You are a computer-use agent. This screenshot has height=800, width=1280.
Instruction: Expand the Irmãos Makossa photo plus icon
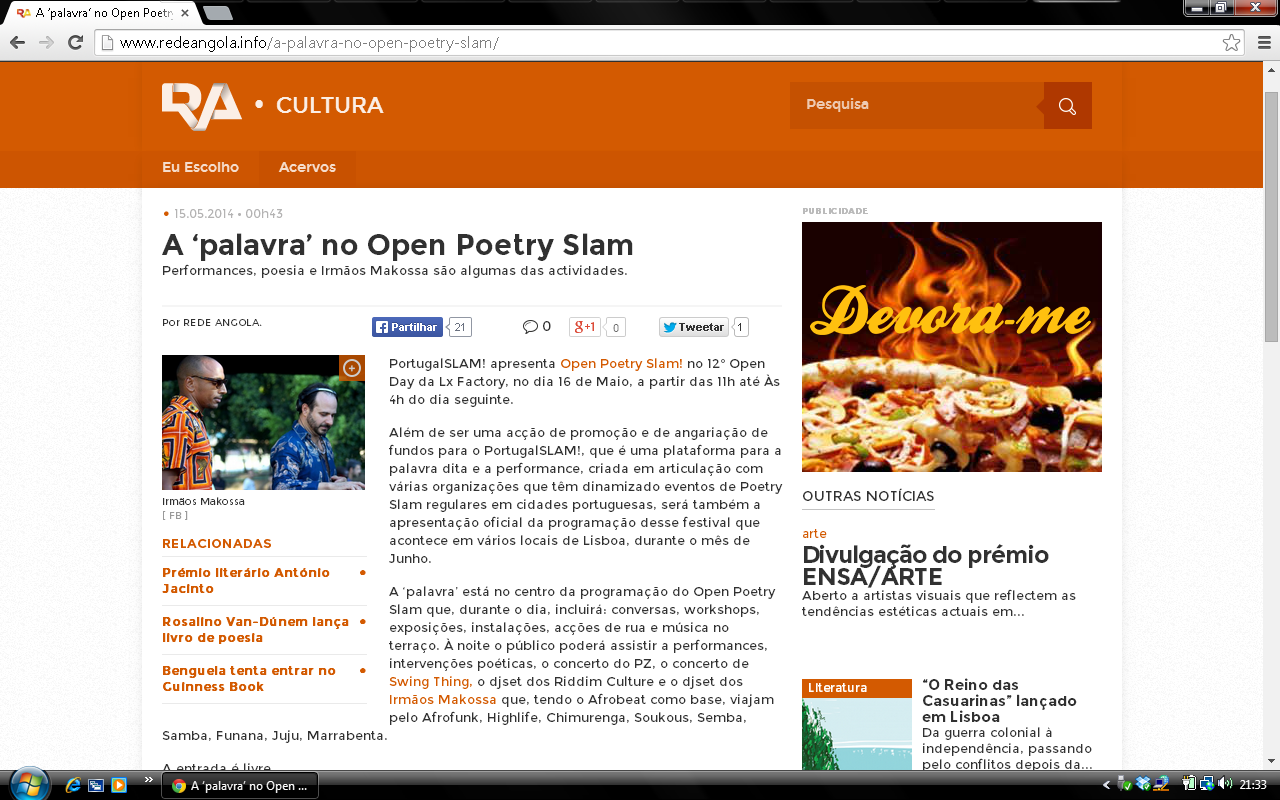[x=352, y=368]
